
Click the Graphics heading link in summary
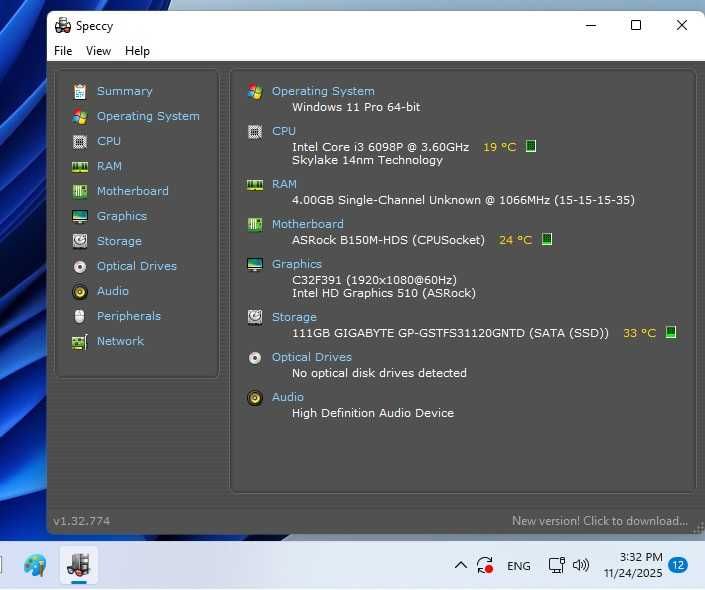(x=297, y=264)
